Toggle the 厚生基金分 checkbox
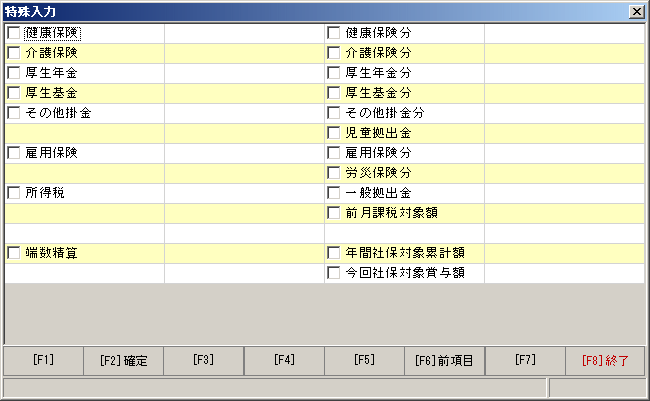The height and width of the screenshot is (401, 650). pos(334,92)
